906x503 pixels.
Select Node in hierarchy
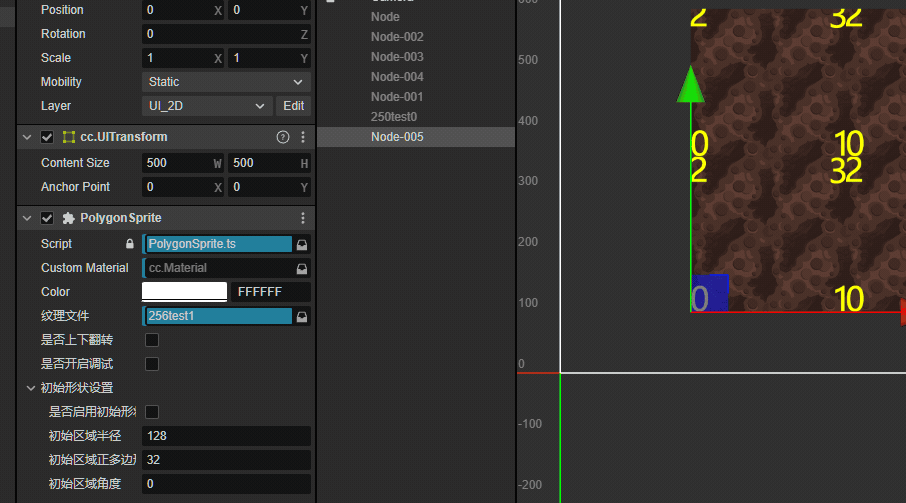tap(385, 17)
